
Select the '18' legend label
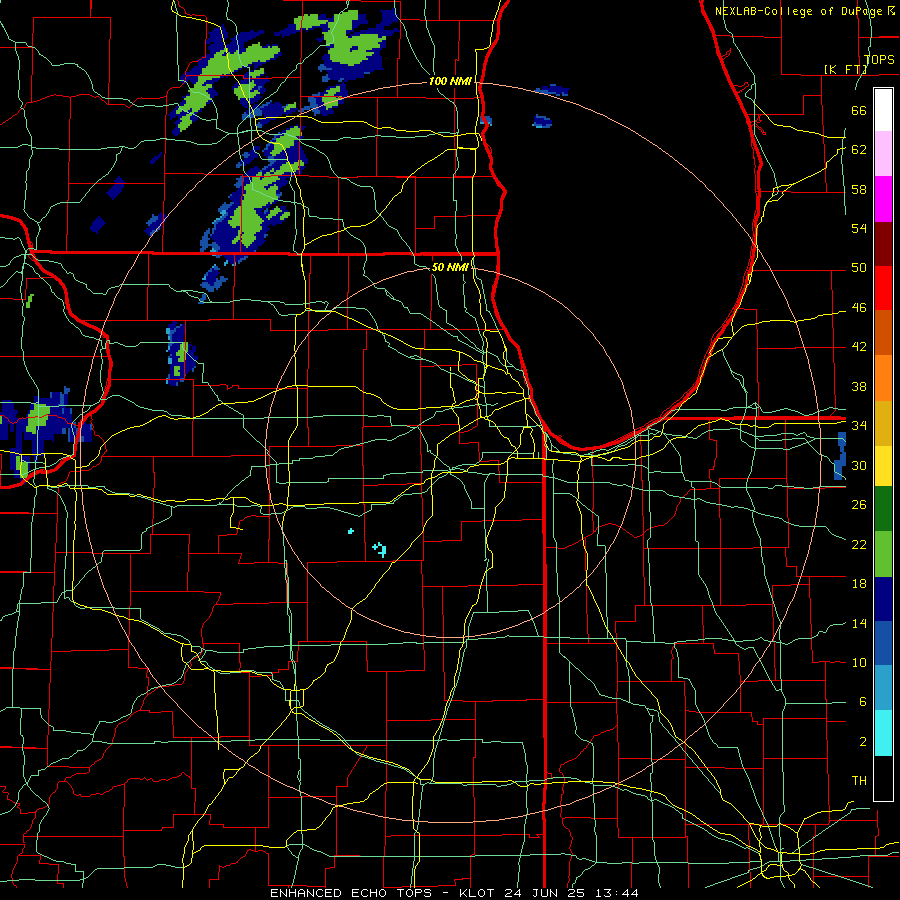point(859,584)
